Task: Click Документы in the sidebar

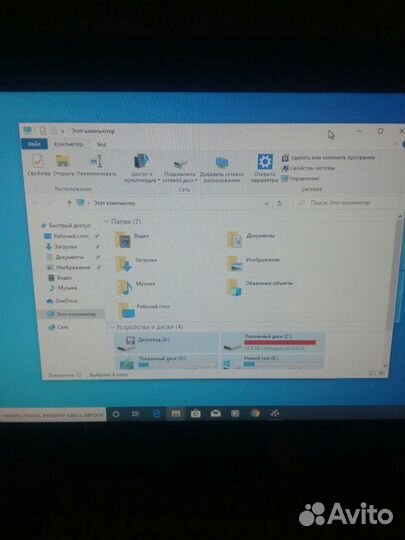Action: coord(65,257)
